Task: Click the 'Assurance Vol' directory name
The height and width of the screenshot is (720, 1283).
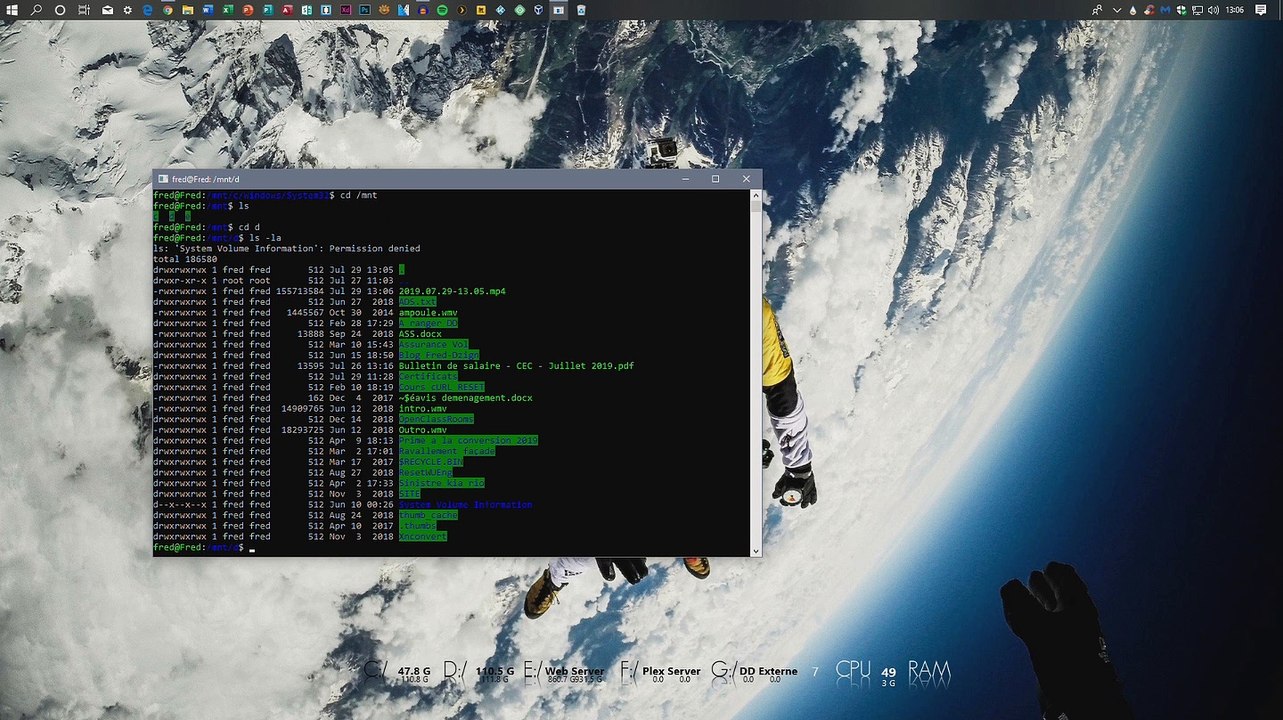Action: click(433, 345)
